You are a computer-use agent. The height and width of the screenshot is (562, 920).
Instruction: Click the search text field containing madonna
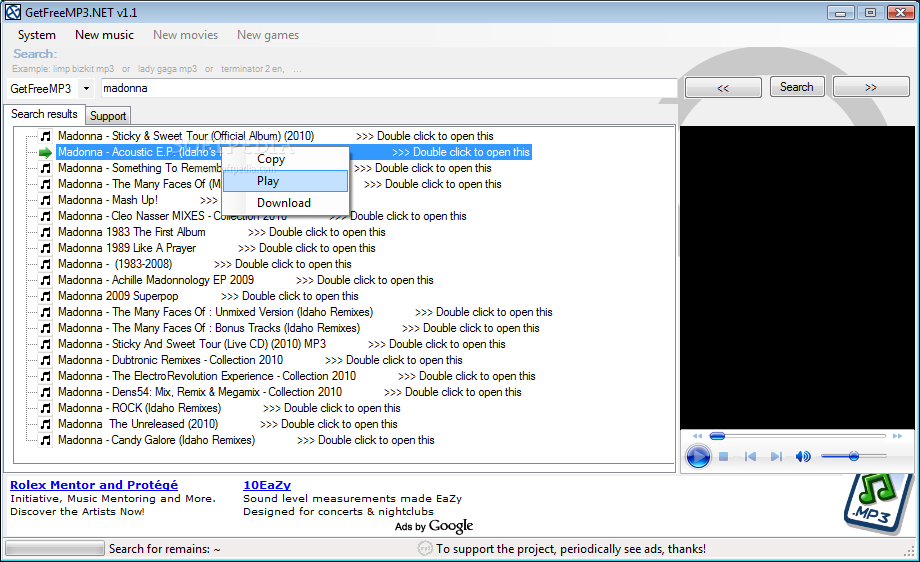pos(389,89)
